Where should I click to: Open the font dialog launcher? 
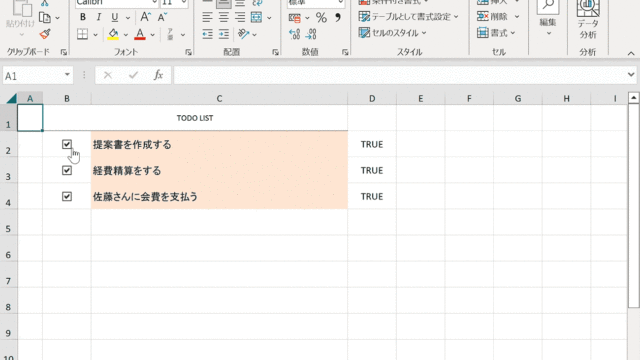pyautogui.click(x=188, y=52)
